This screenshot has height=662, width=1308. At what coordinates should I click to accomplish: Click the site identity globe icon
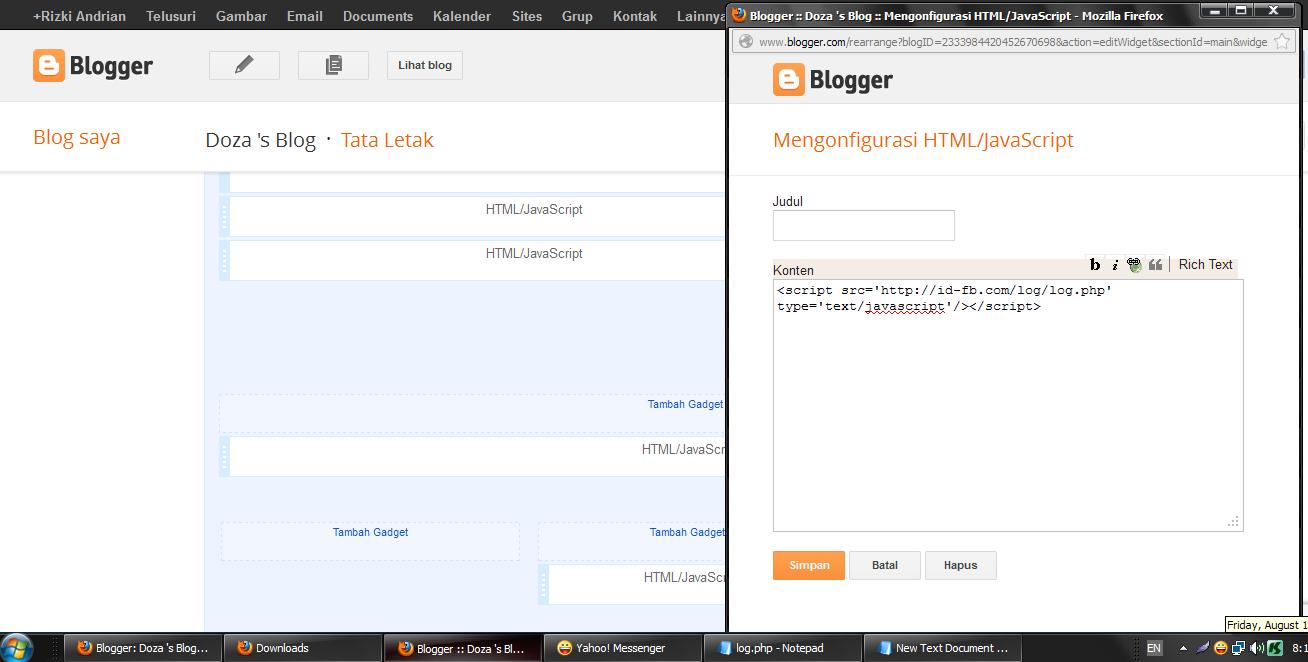pos(746,42)
